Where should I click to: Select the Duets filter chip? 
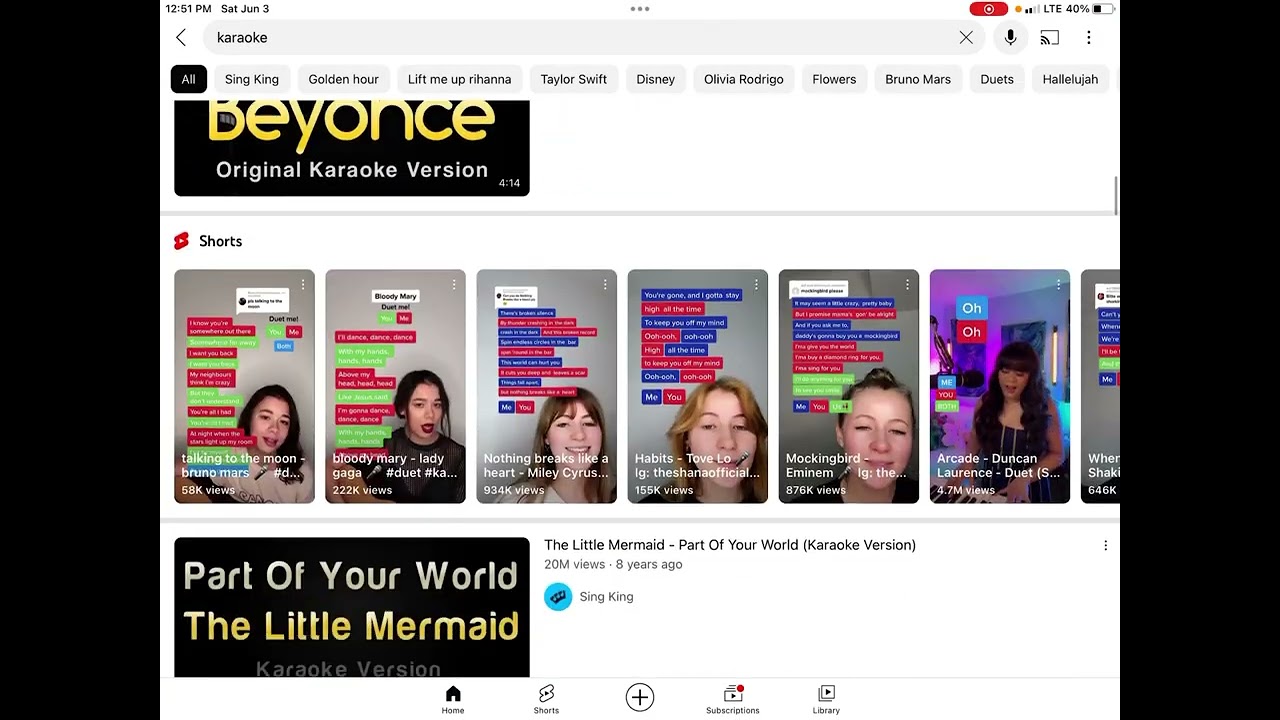997,79
